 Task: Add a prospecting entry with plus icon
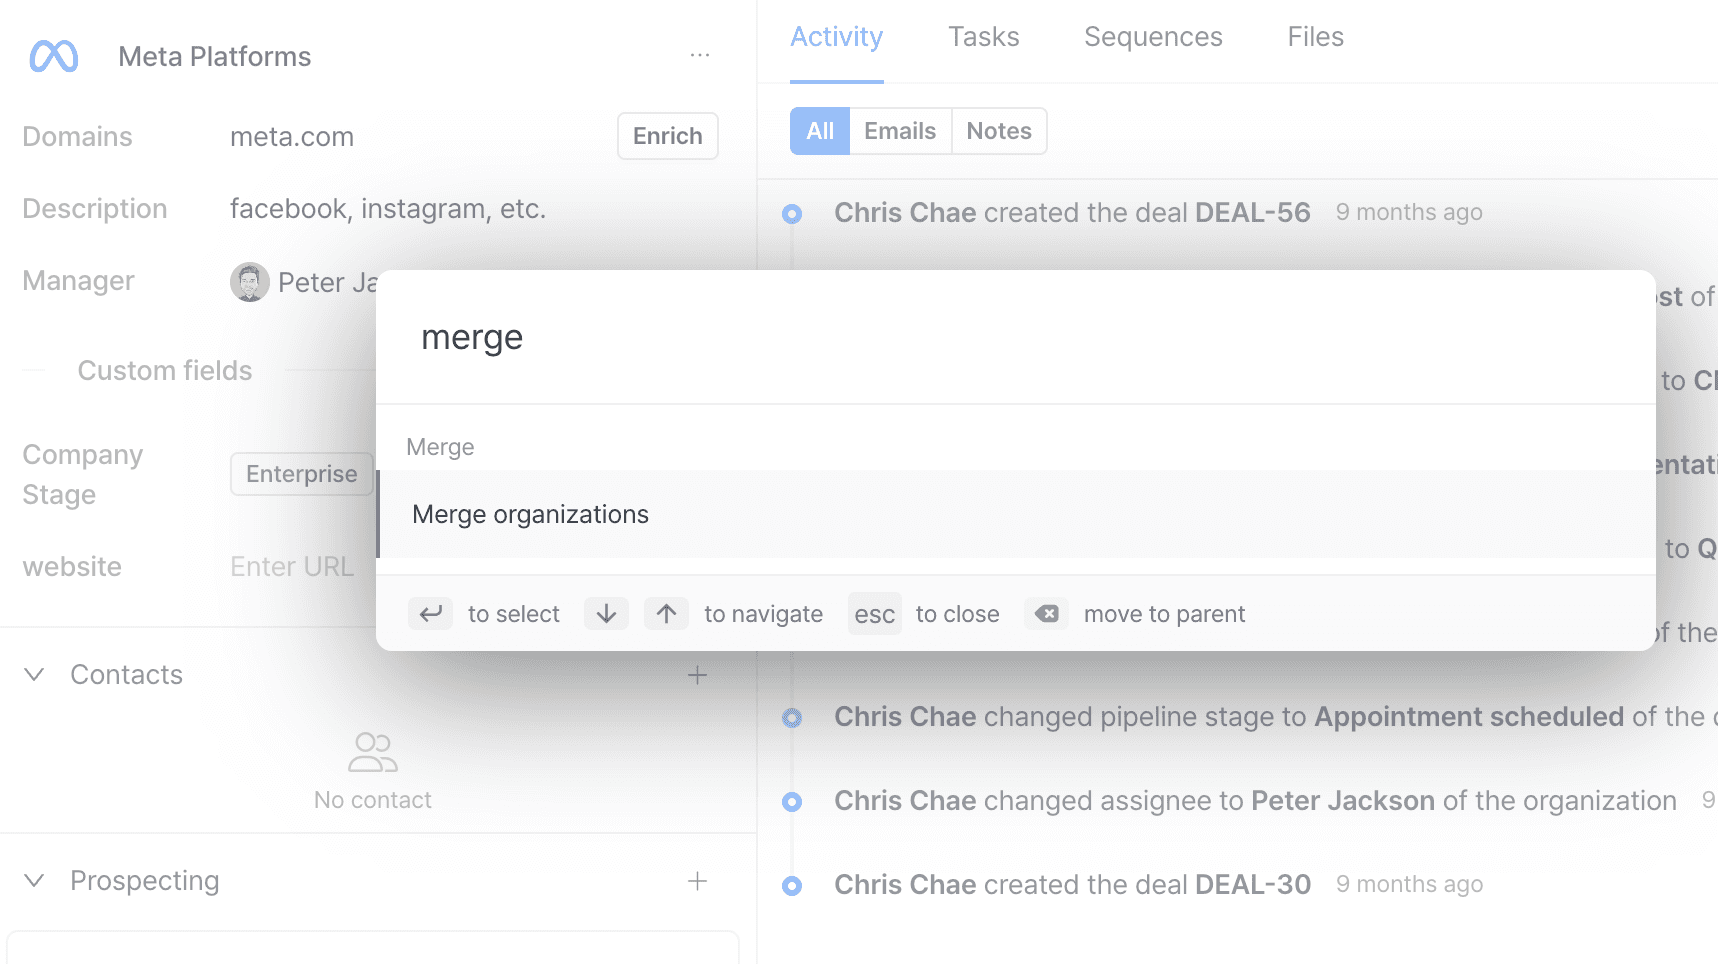click(x=698, y=881)
